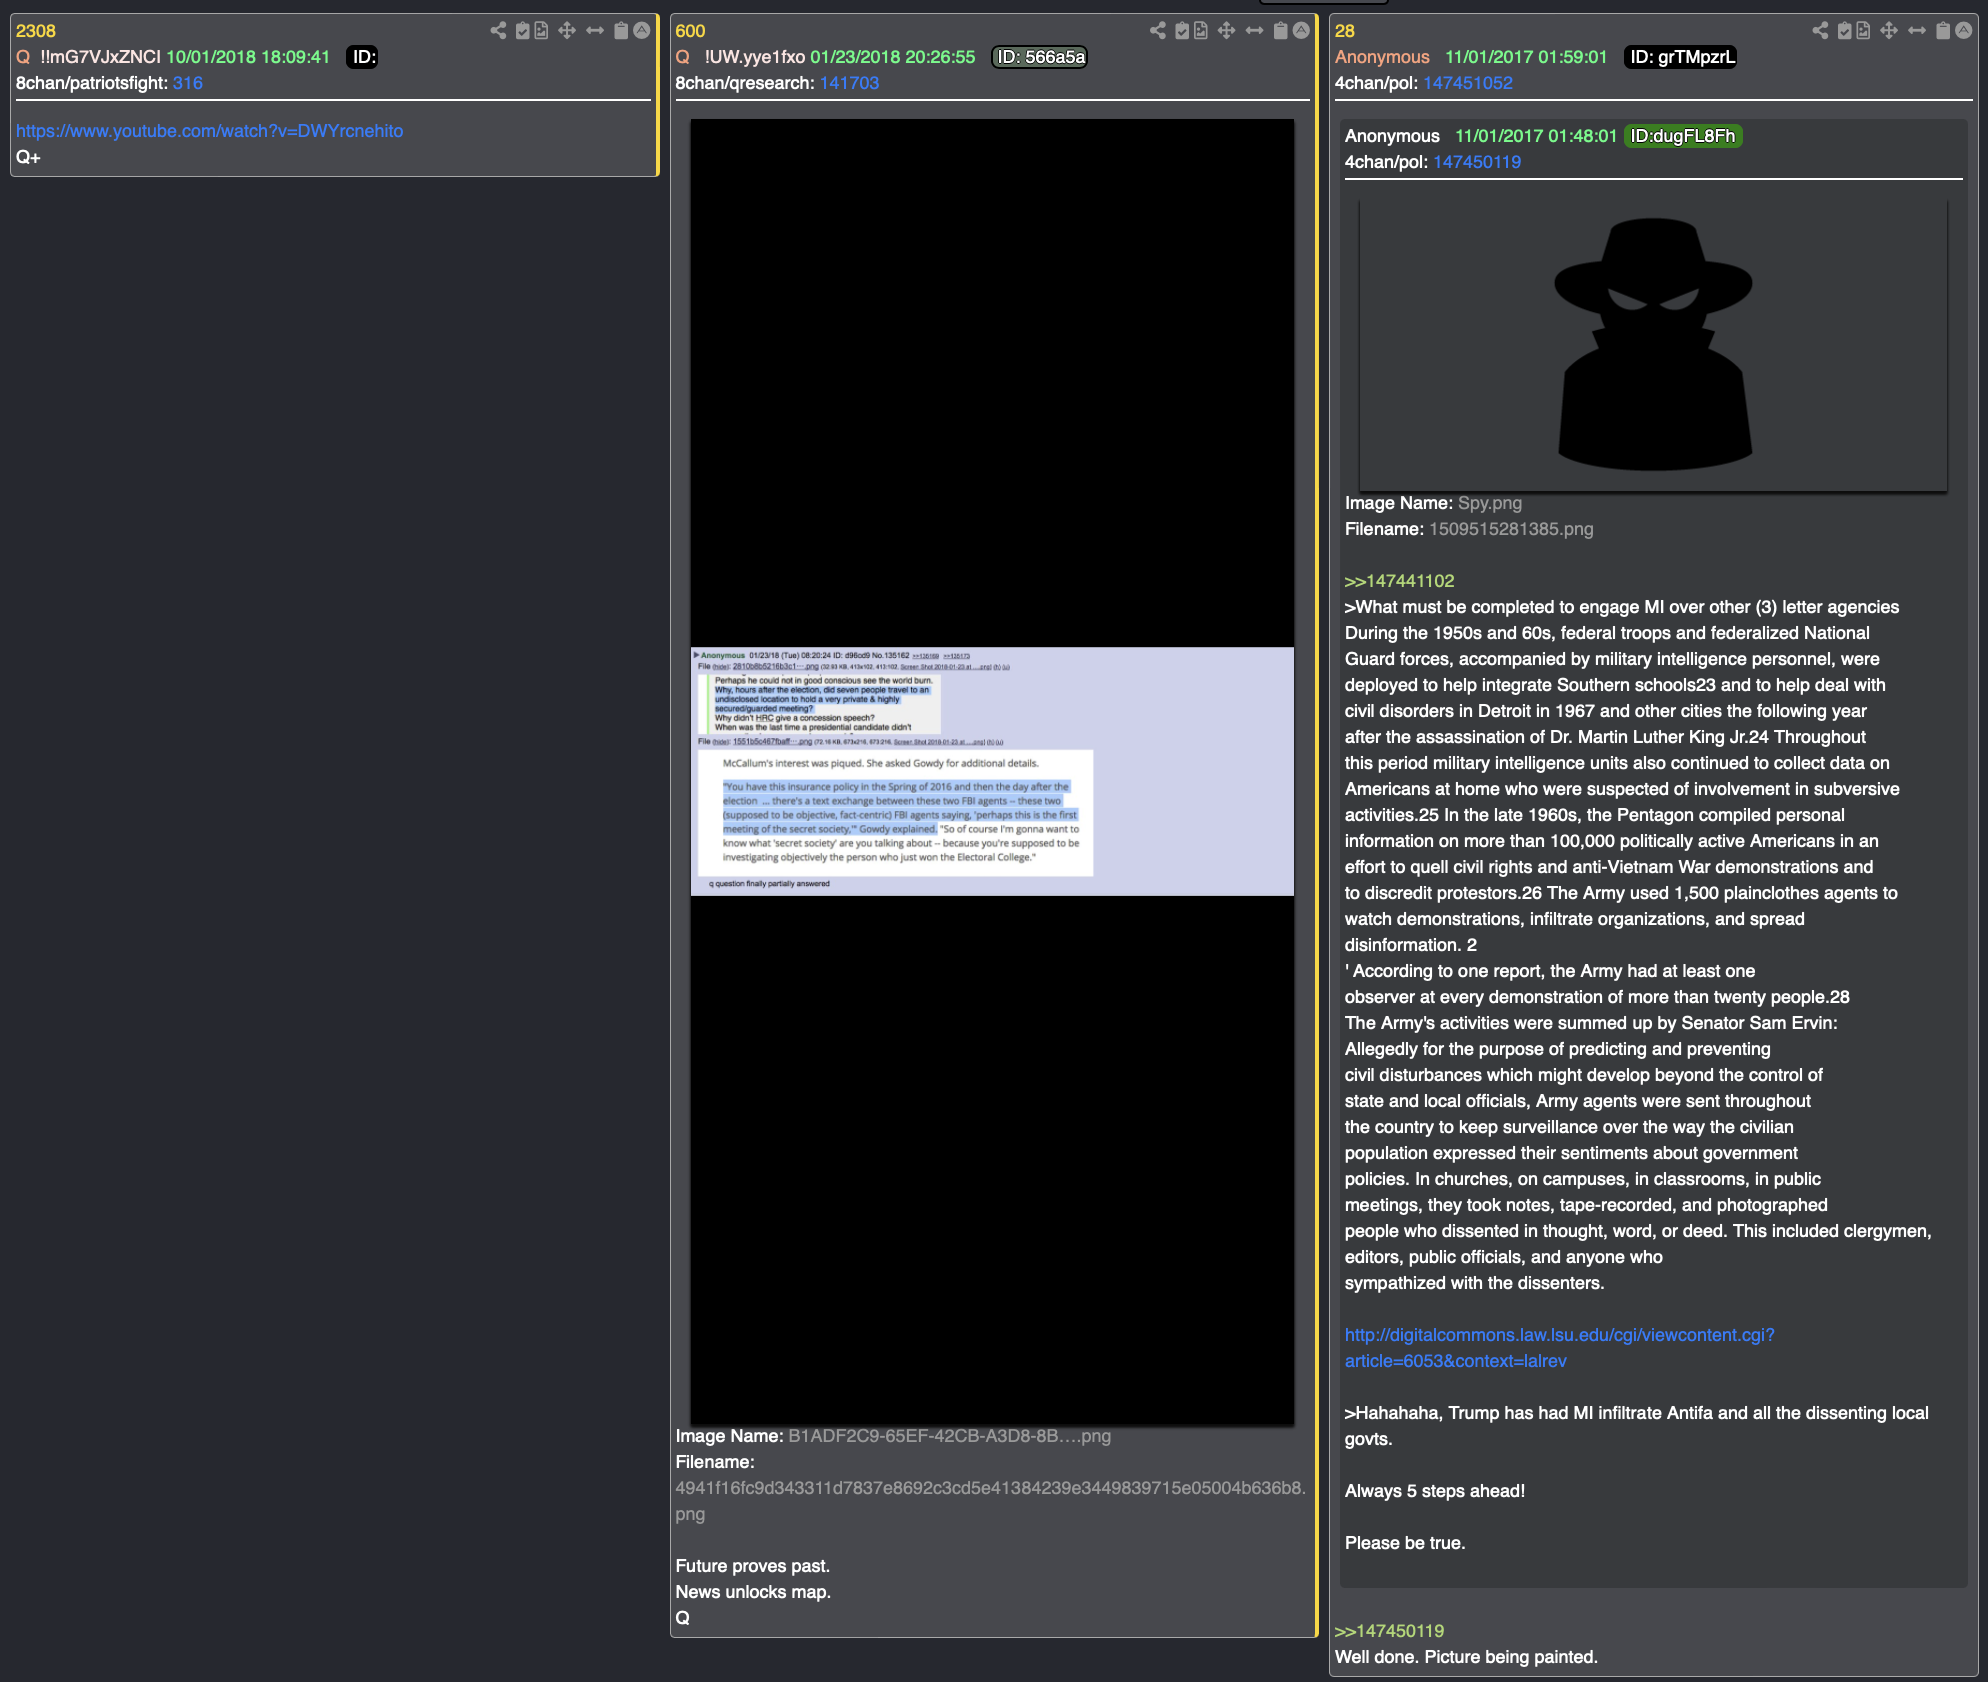The width and height of the screenshot is (1988, 1682).
Task: Open the digitalcommons.law.lsu.edu article link
Action: 1559,1348
